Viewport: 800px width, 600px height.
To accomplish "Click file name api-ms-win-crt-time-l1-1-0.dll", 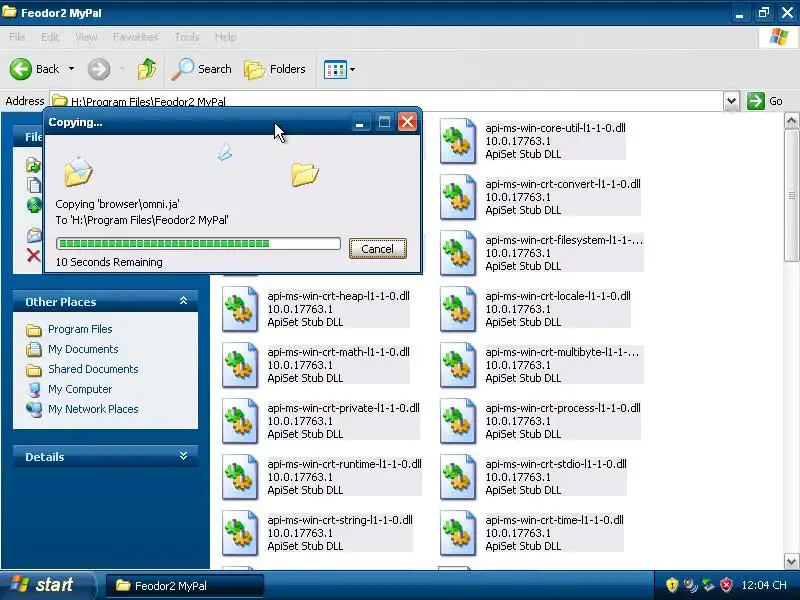I will coord(555,520).
